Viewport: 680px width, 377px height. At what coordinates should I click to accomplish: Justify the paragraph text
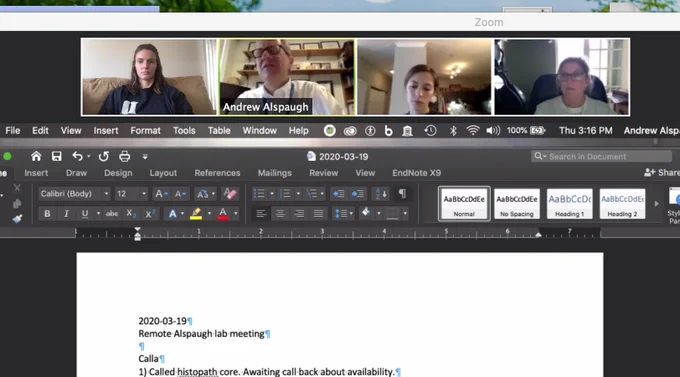pos(318,213)
